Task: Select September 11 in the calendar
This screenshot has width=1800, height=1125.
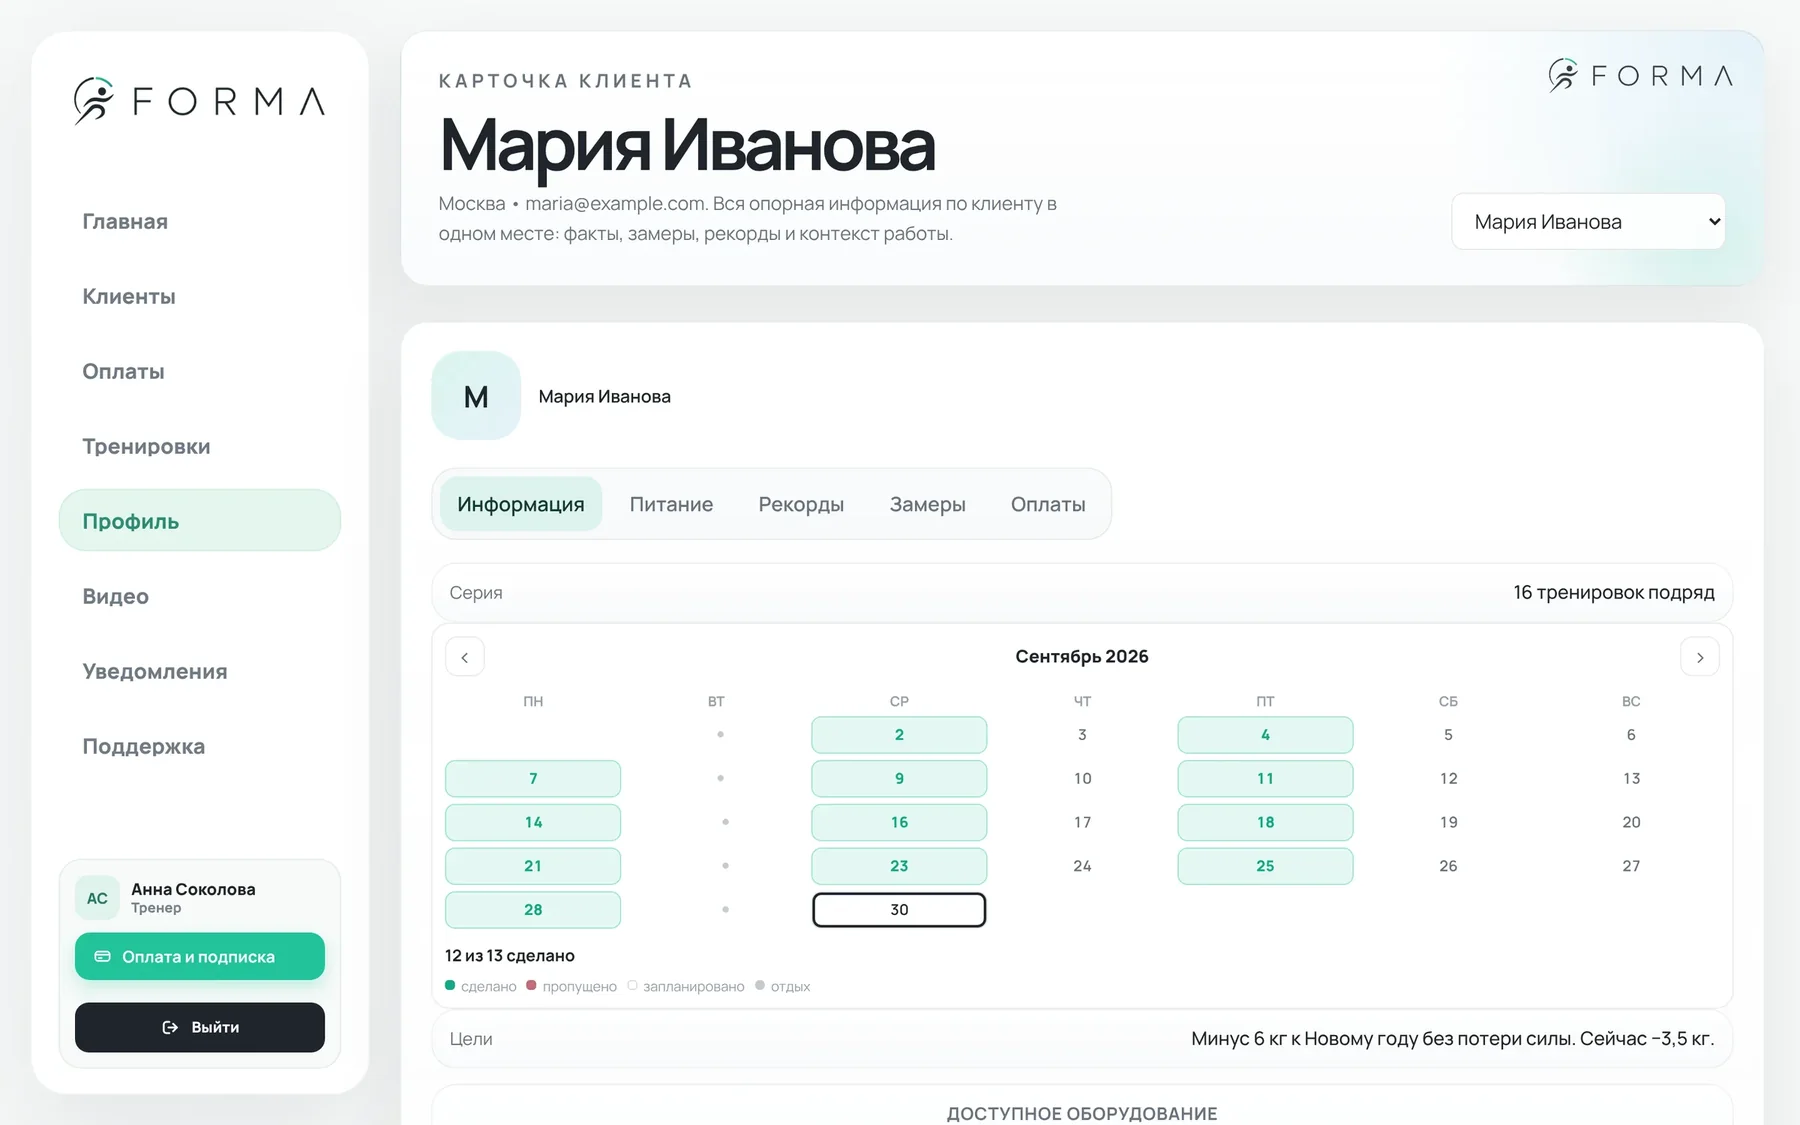Action: (1265, 779)
